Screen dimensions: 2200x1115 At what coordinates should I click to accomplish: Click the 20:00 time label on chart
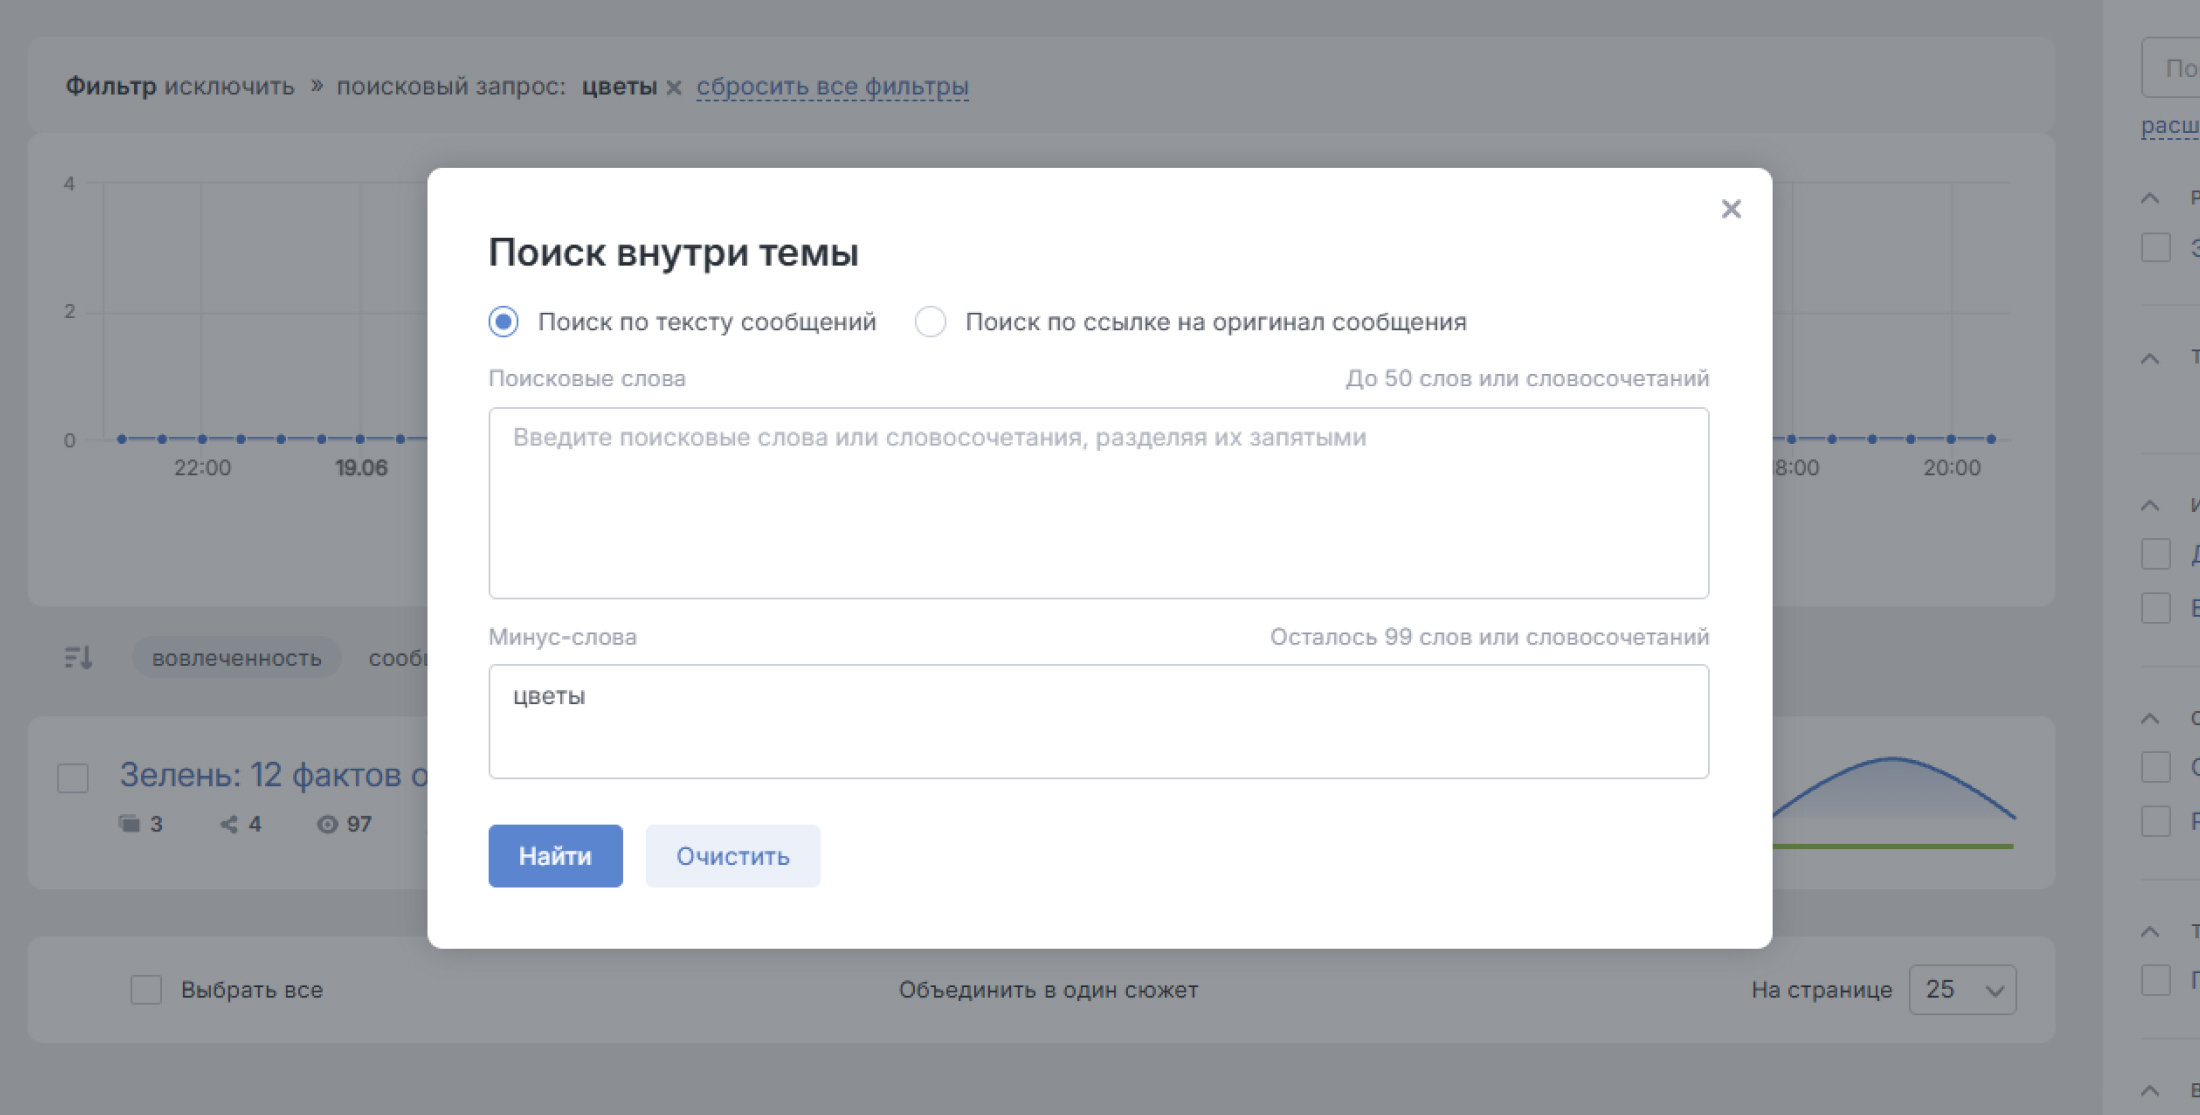coord(1951,468)
